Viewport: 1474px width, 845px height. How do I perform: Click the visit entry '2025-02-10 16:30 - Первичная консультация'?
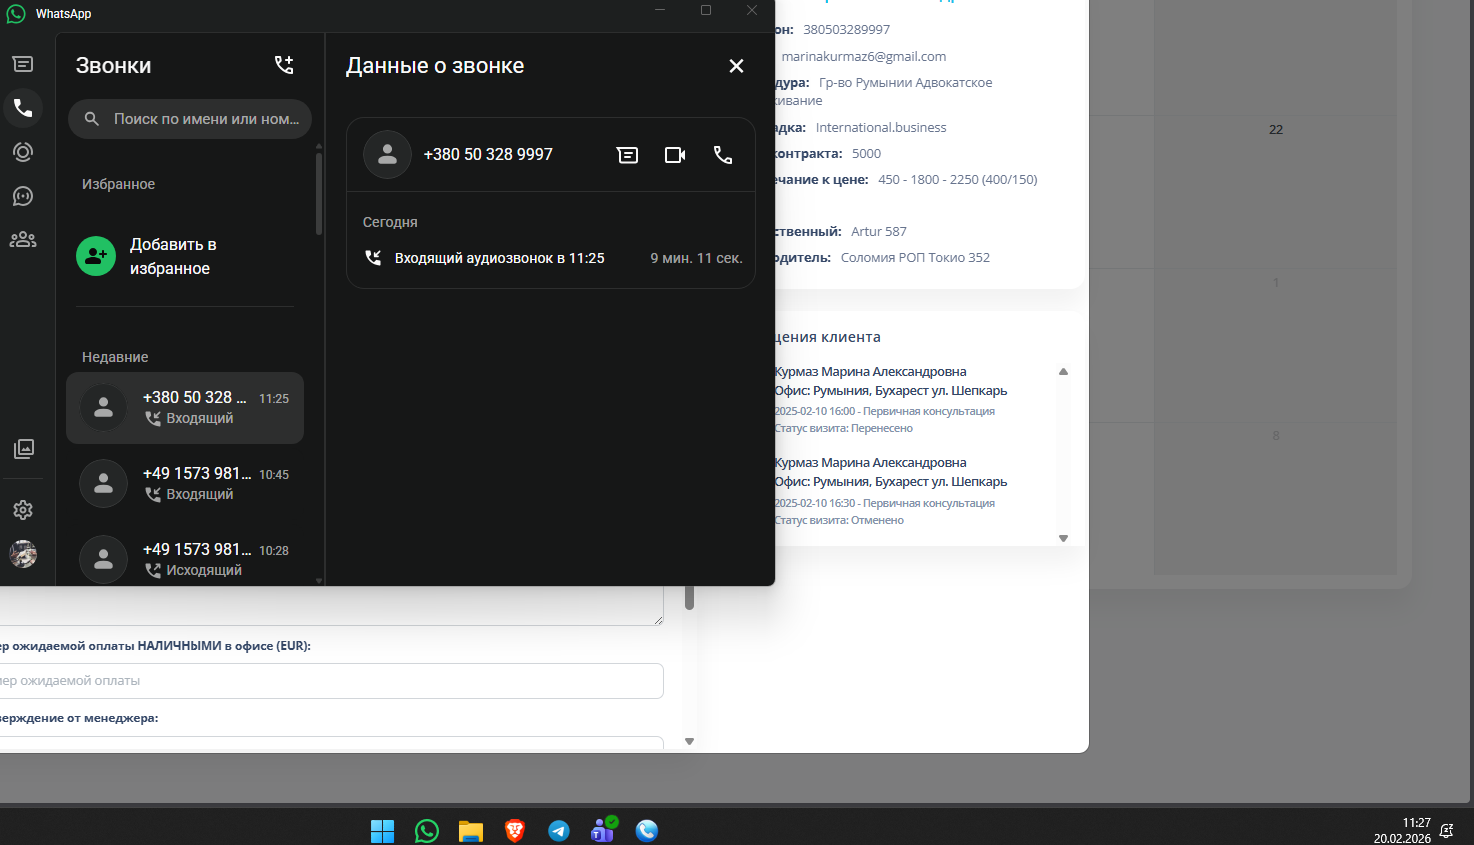point(885,503)
